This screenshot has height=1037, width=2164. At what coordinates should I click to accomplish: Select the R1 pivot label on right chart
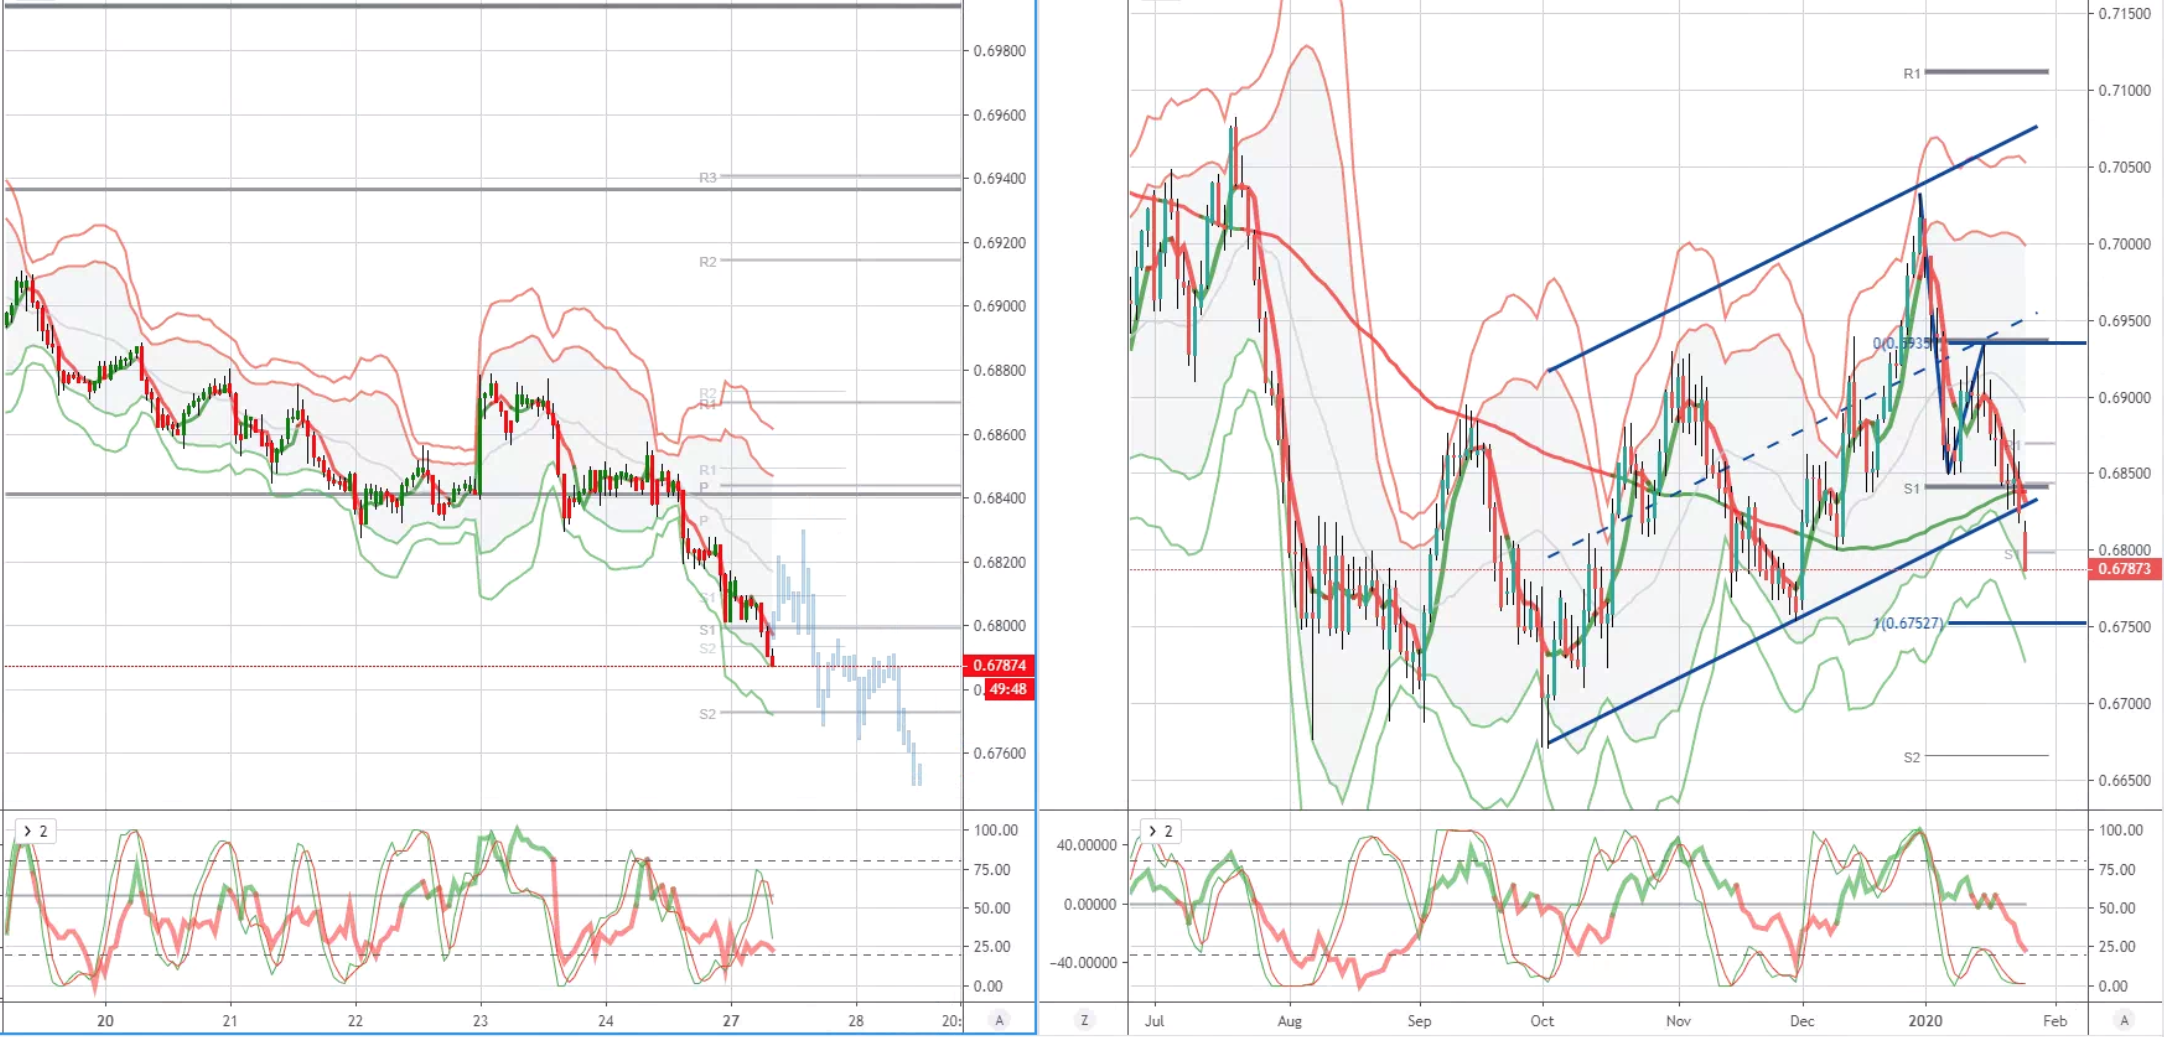[1911, 74]
